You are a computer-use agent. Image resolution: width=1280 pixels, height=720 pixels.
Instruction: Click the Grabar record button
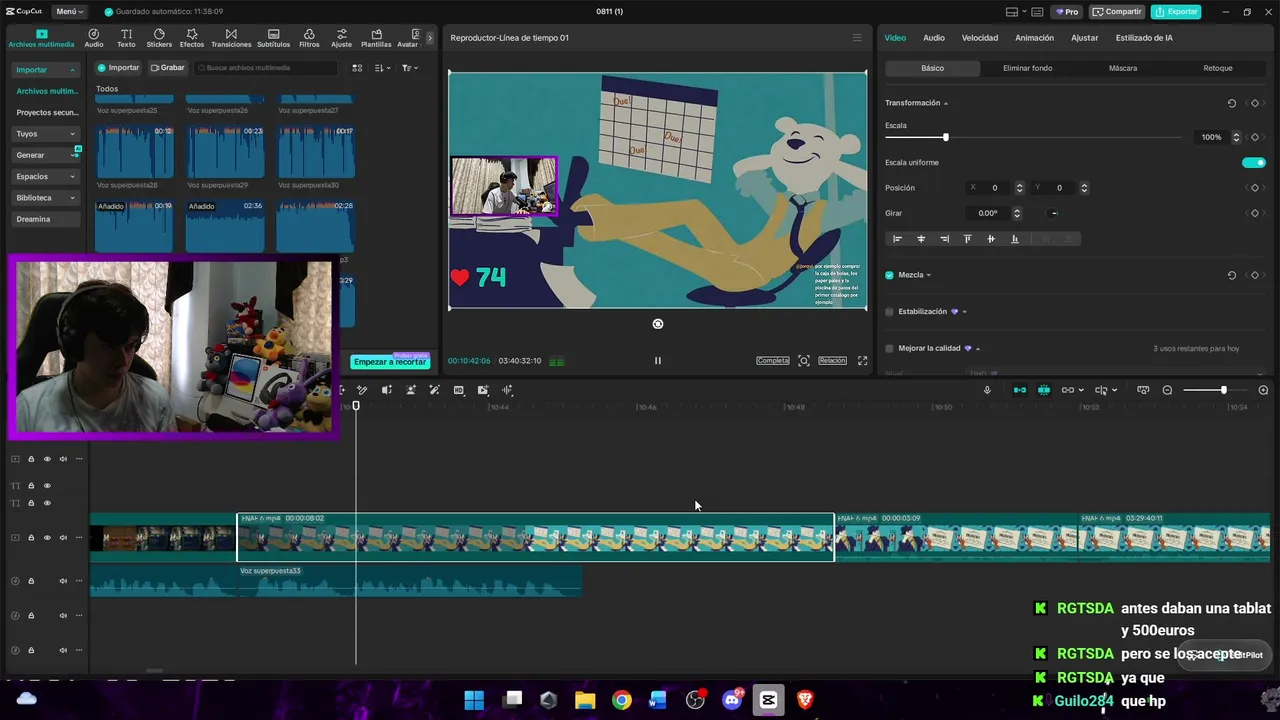[x=167, y=68]
